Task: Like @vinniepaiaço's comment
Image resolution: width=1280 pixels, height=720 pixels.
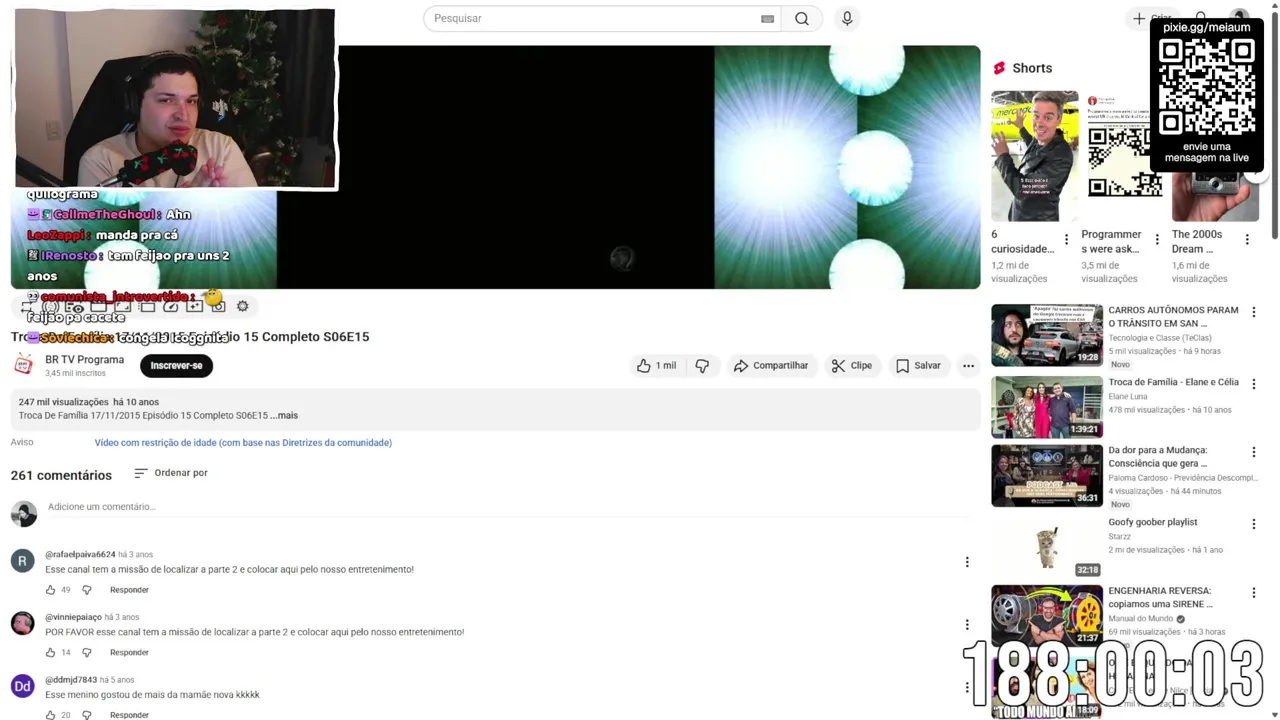Action: tap(50, 653)
